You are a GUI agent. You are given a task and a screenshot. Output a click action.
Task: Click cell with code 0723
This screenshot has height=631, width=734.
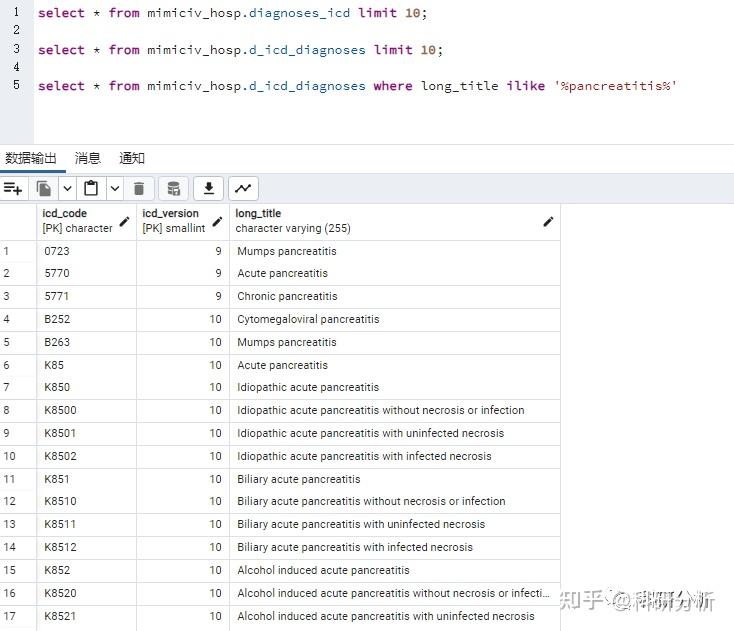(86, 251)
